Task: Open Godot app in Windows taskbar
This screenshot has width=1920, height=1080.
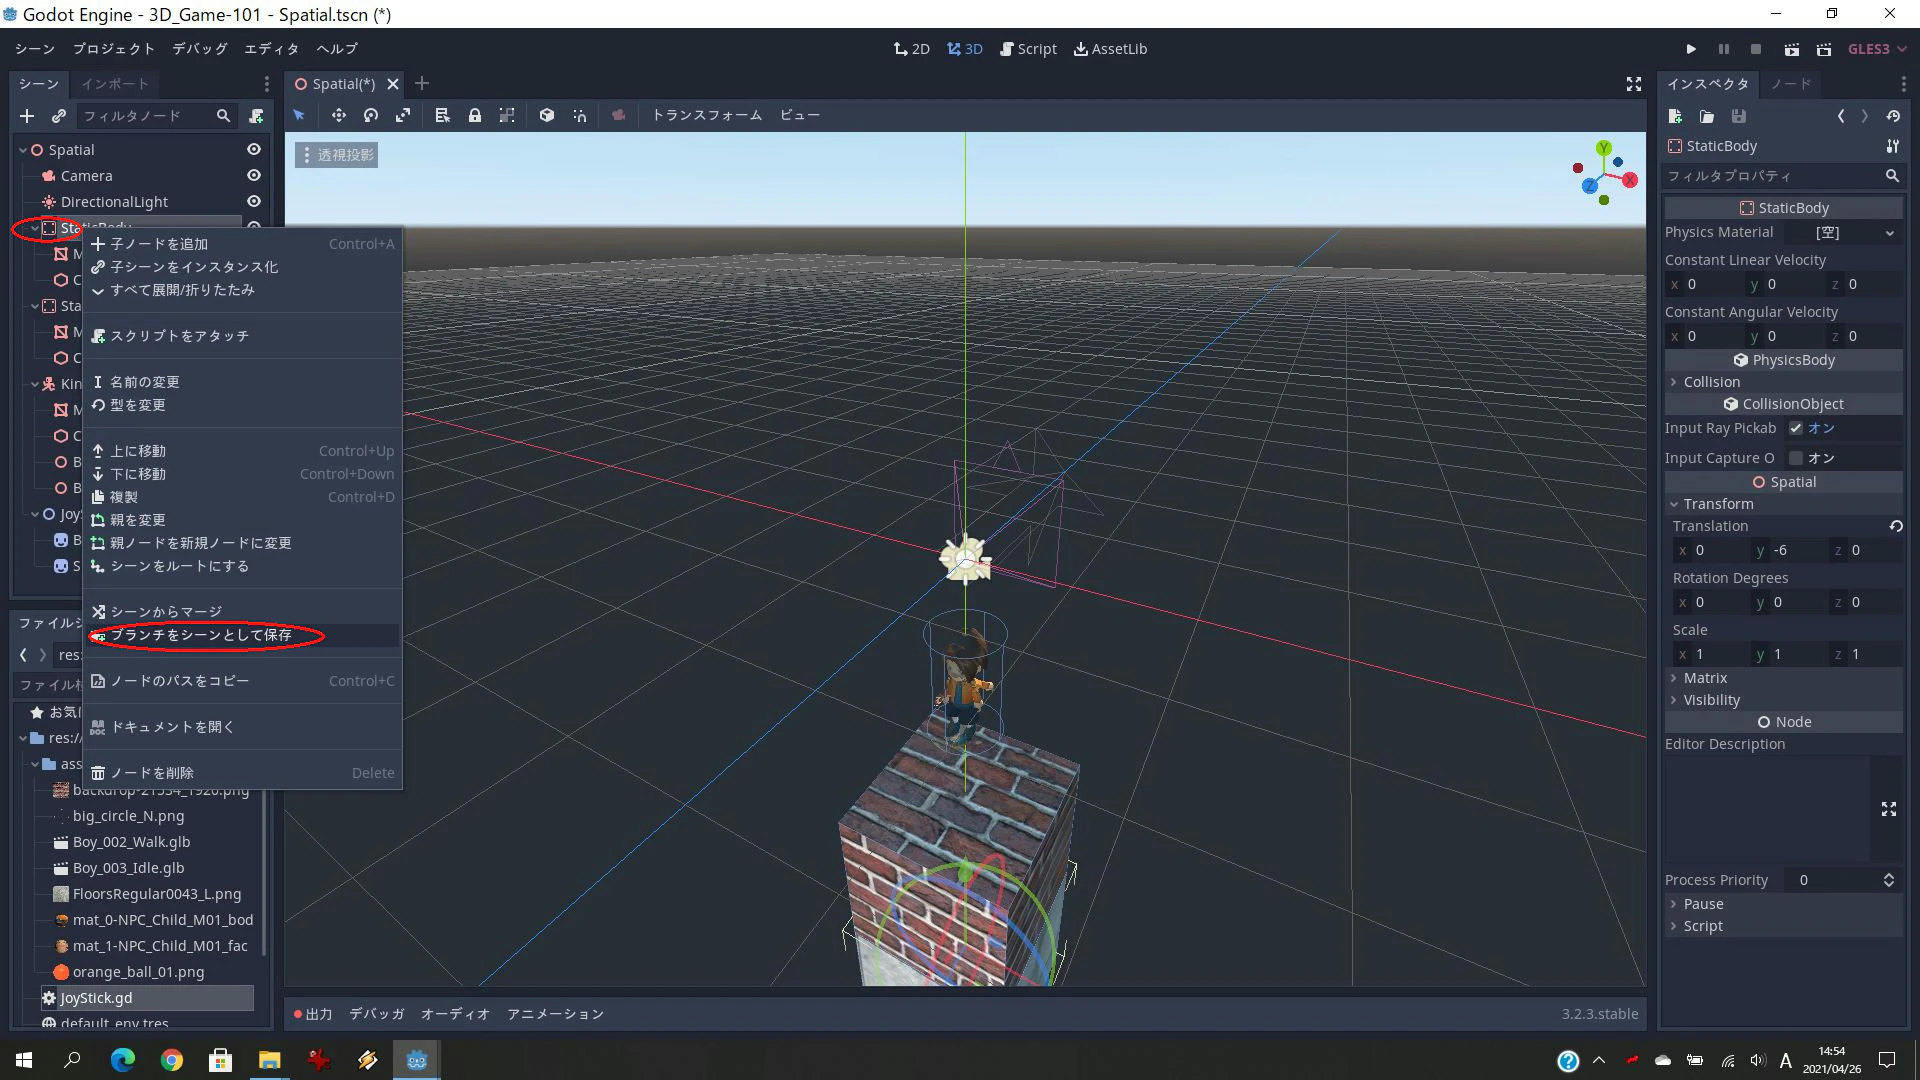Action: 417,1060
